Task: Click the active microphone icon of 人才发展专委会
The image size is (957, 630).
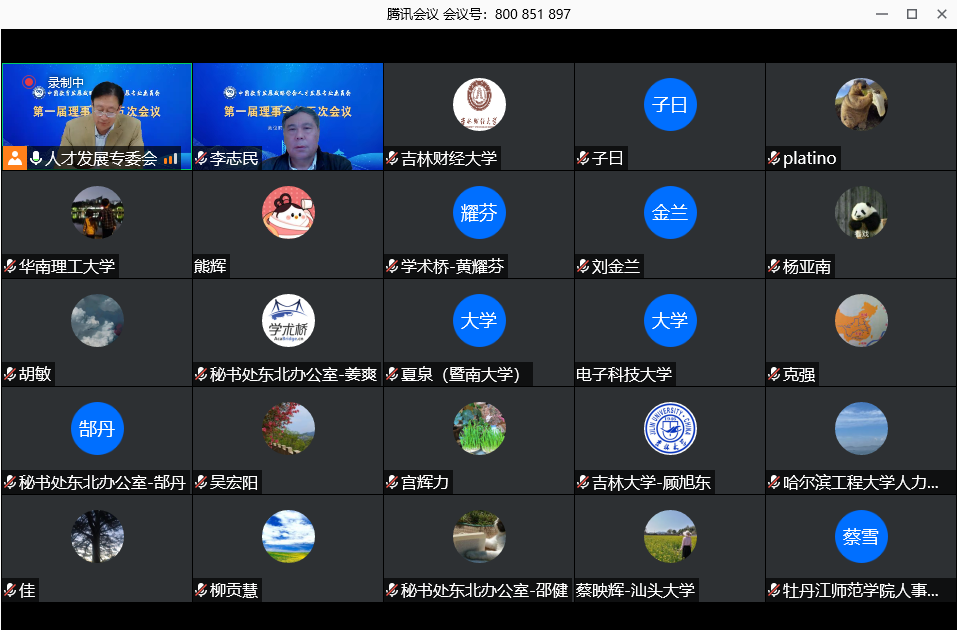Action: [37, 158]
